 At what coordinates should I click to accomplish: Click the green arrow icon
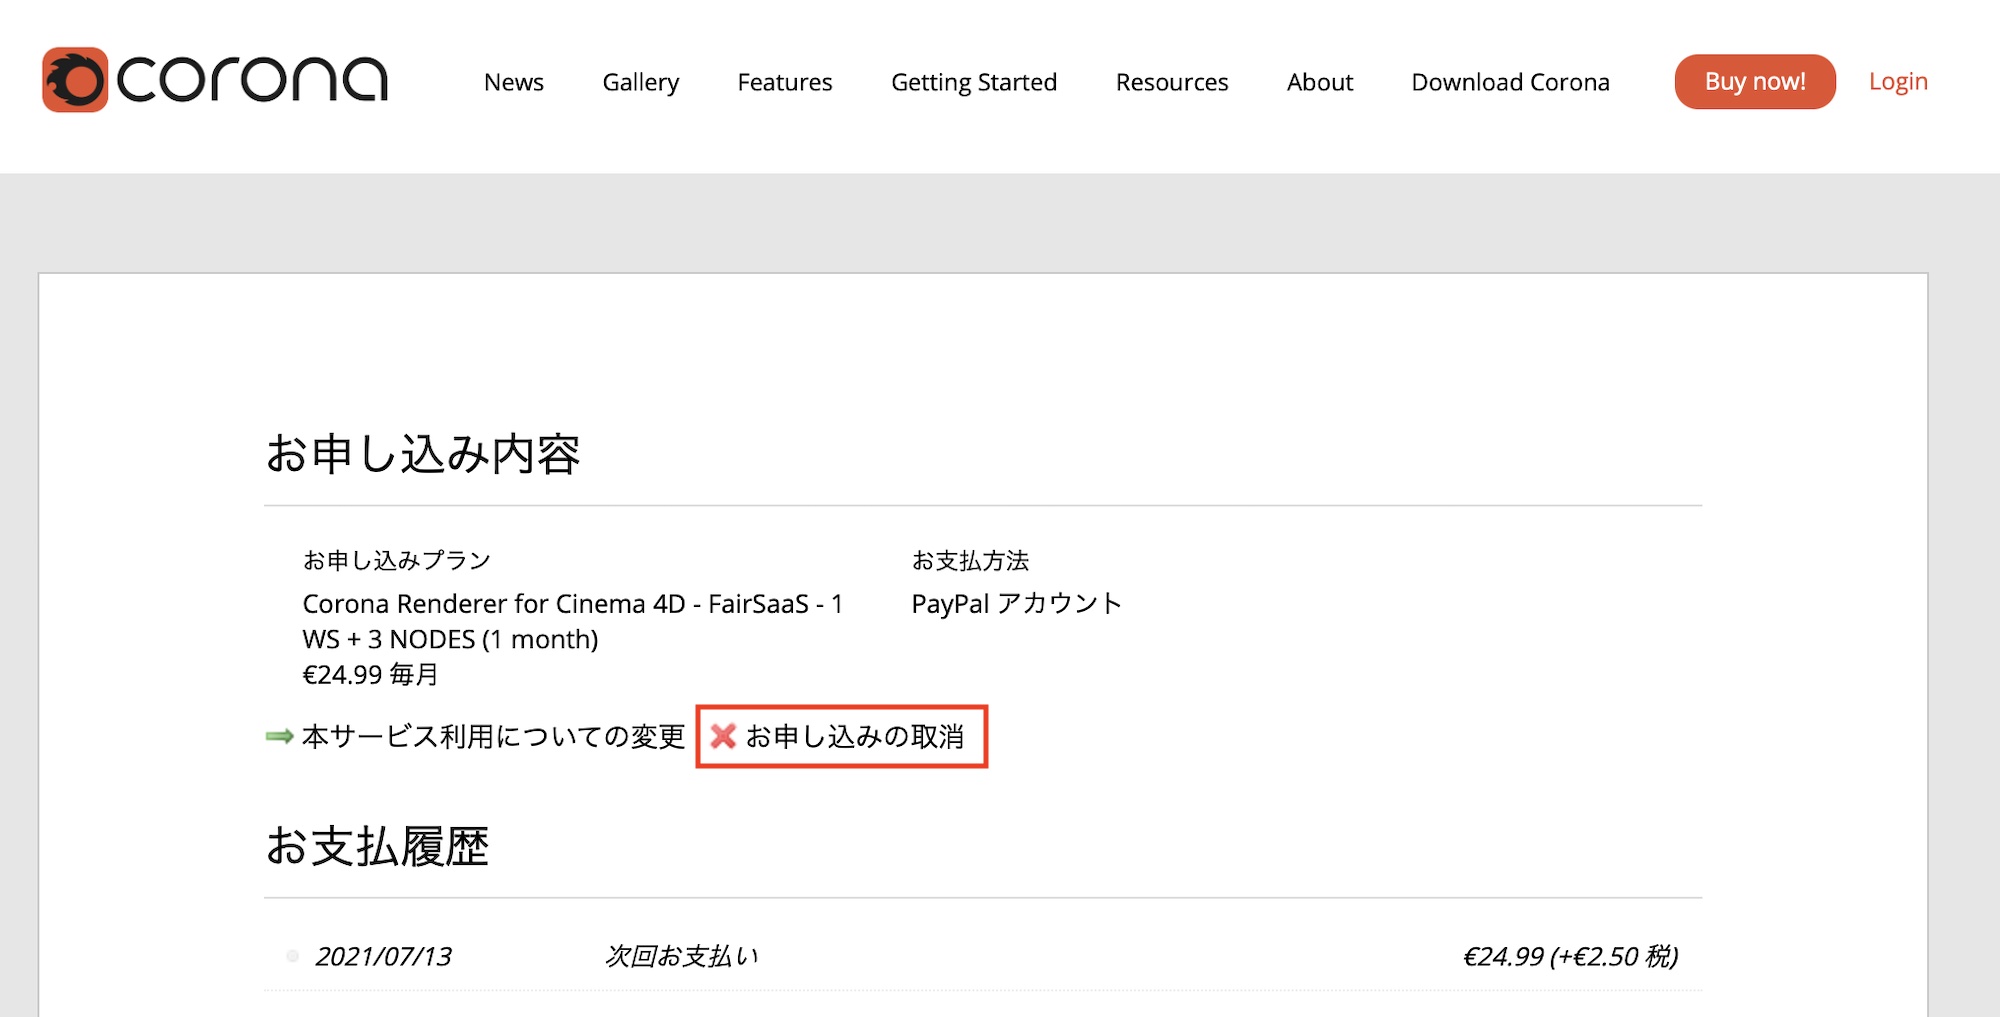point(279,737)
